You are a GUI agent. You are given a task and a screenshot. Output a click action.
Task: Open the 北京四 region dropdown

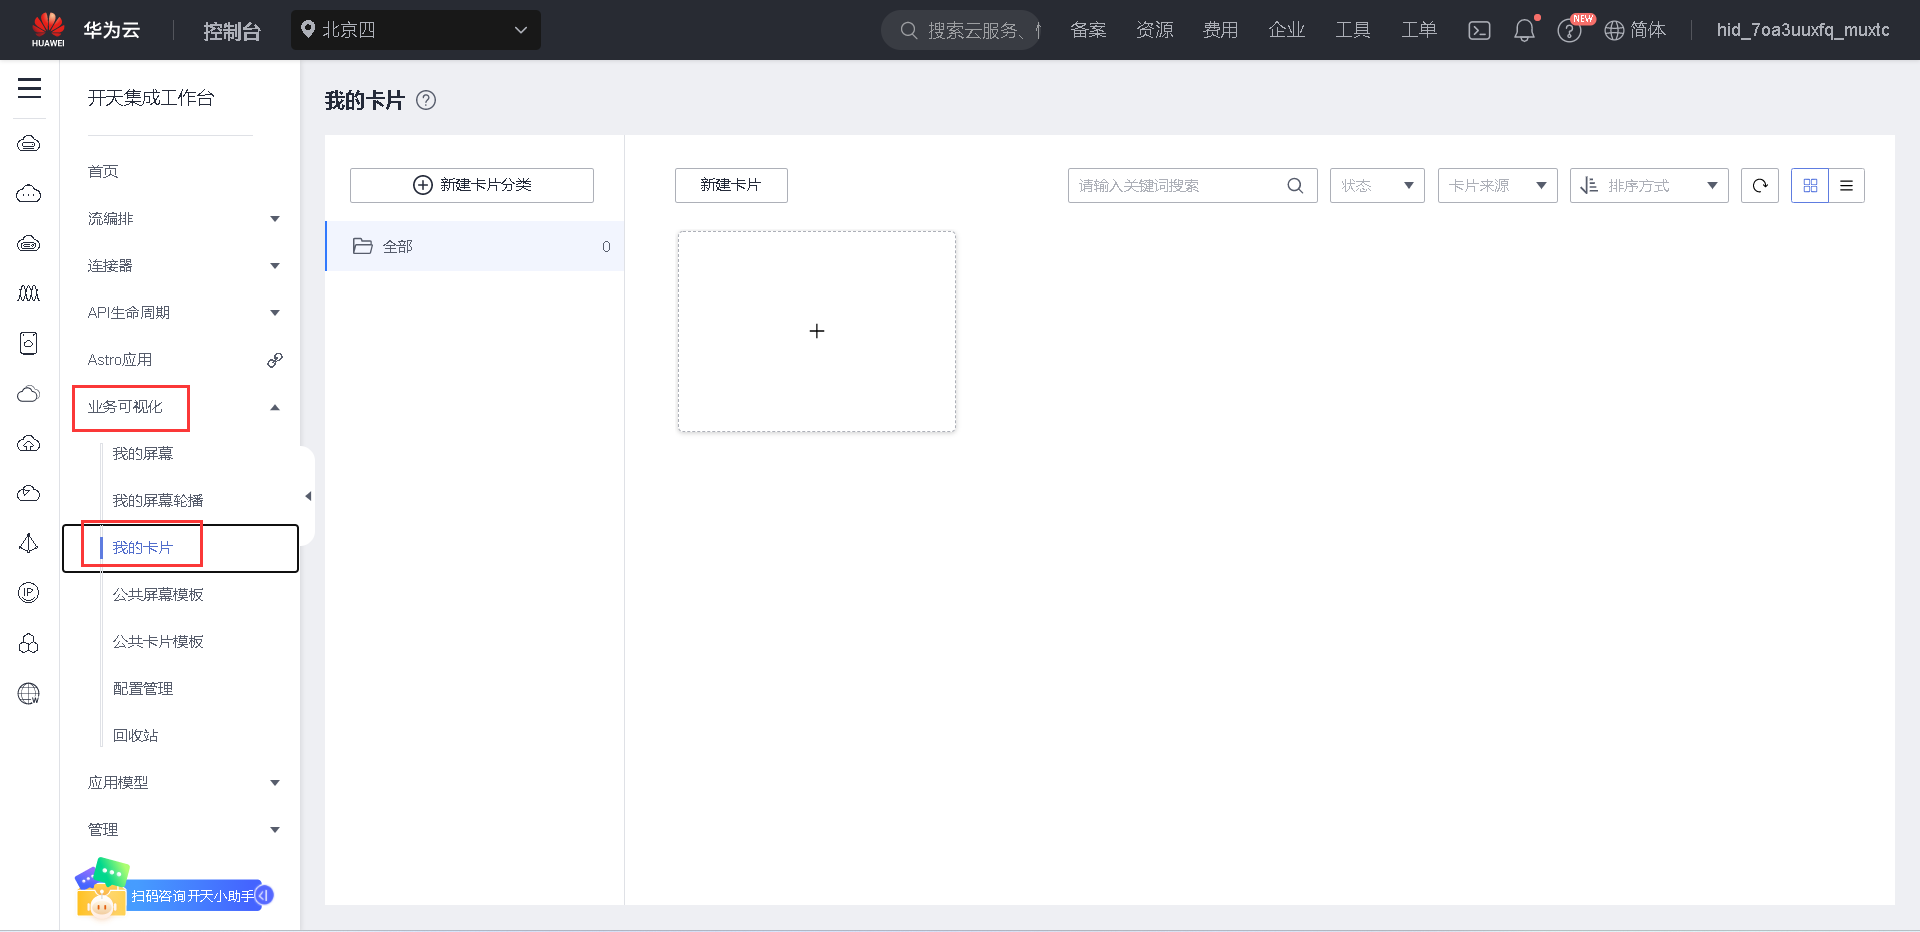[416, 30]
